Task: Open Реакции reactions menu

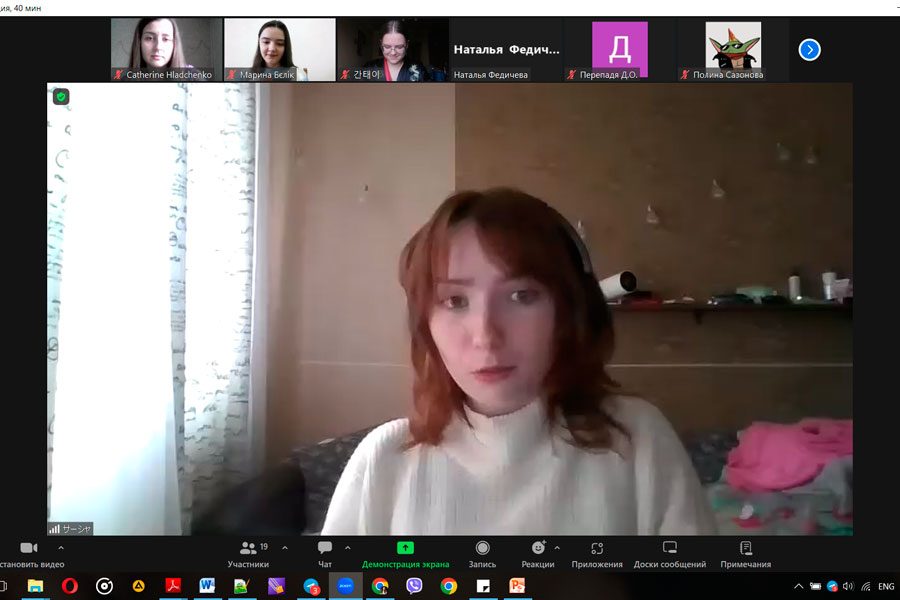Action: [x=538, y=555]
